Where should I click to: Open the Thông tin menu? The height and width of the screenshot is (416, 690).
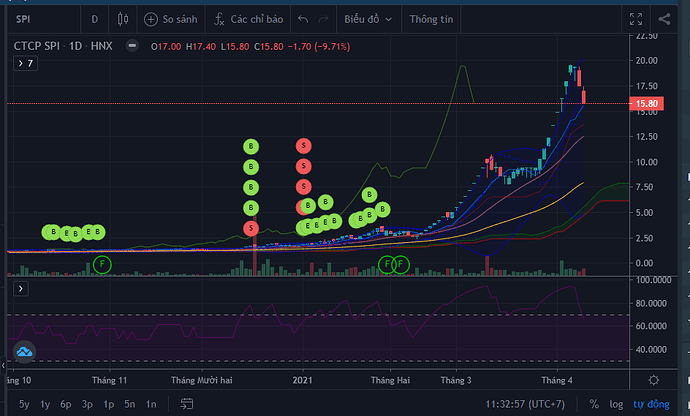pos(430,19)
